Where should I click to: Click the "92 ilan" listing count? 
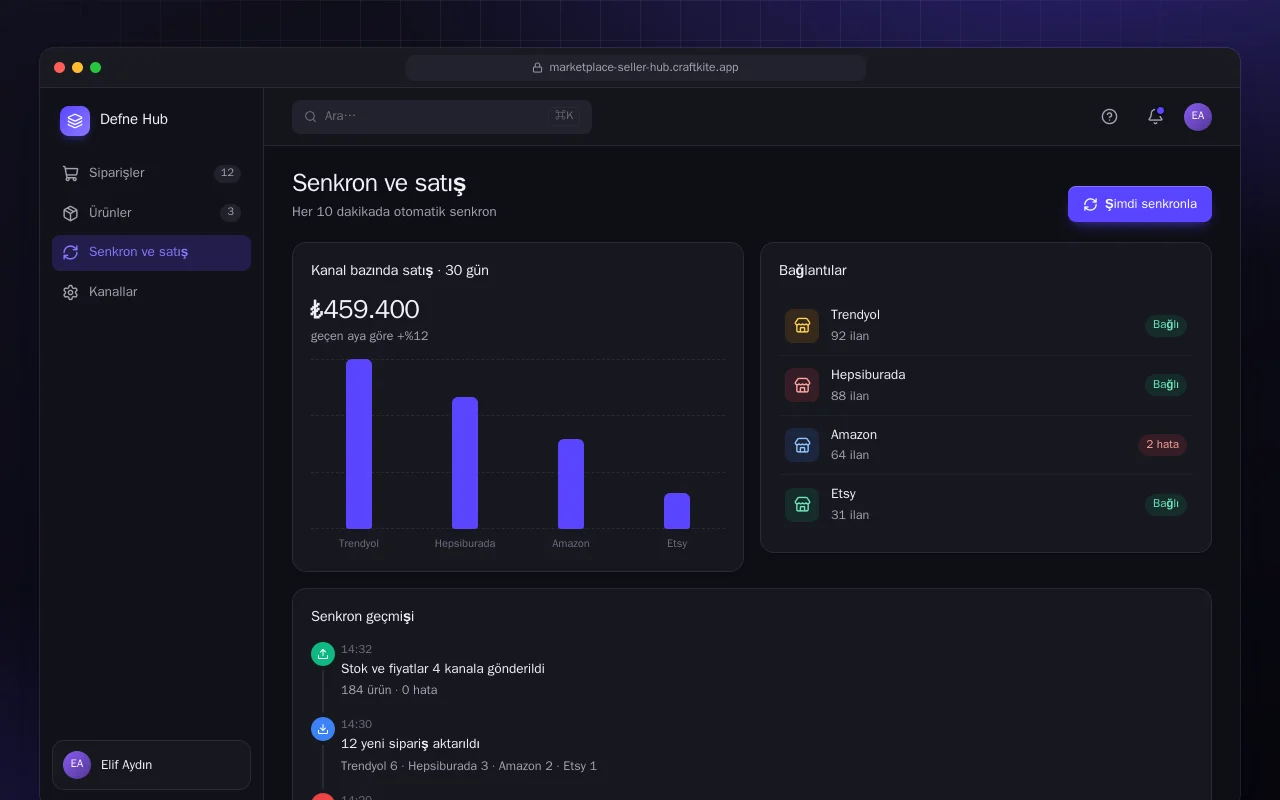coord(850,336)
